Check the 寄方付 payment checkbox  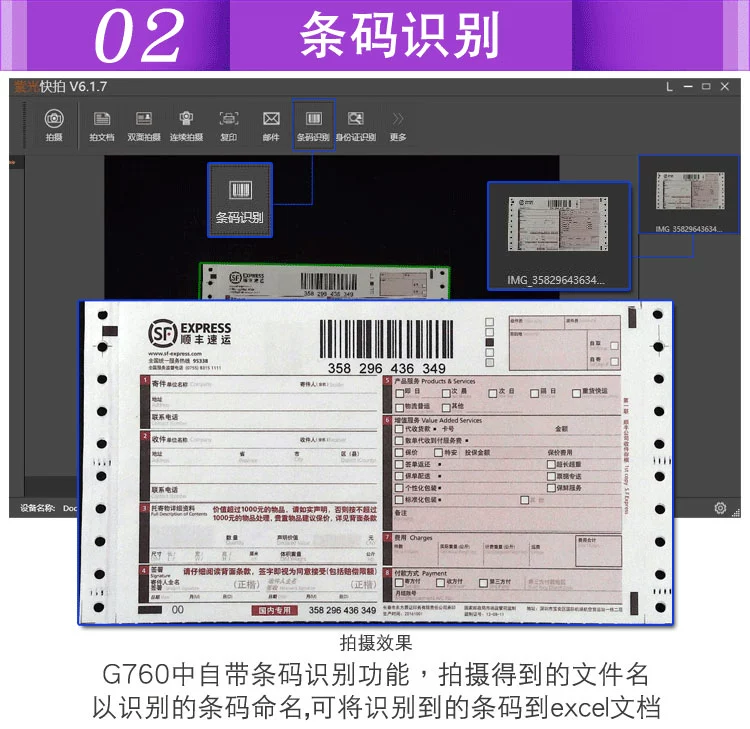(399, 582)
